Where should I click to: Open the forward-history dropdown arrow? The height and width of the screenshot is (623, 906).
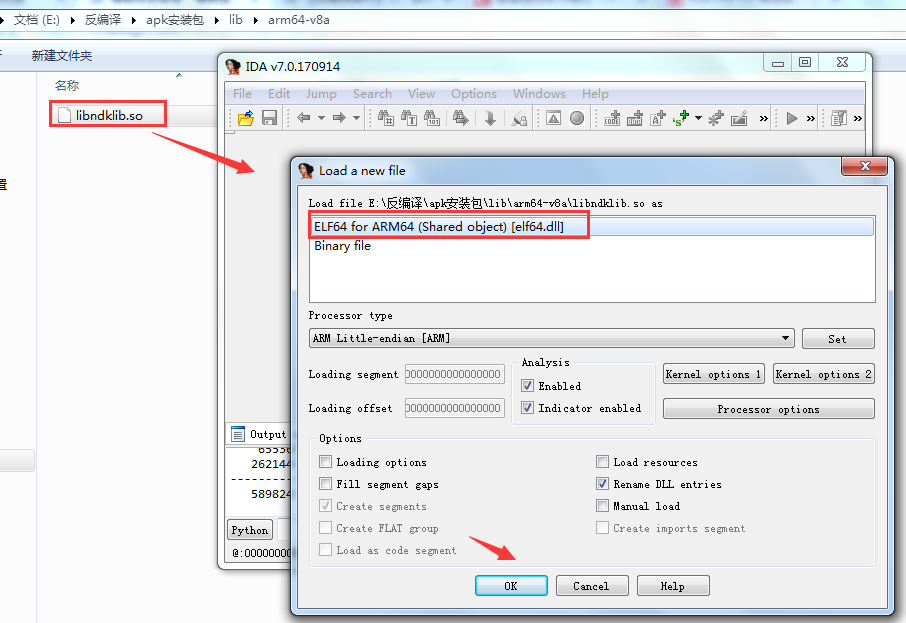coord(357,118)
